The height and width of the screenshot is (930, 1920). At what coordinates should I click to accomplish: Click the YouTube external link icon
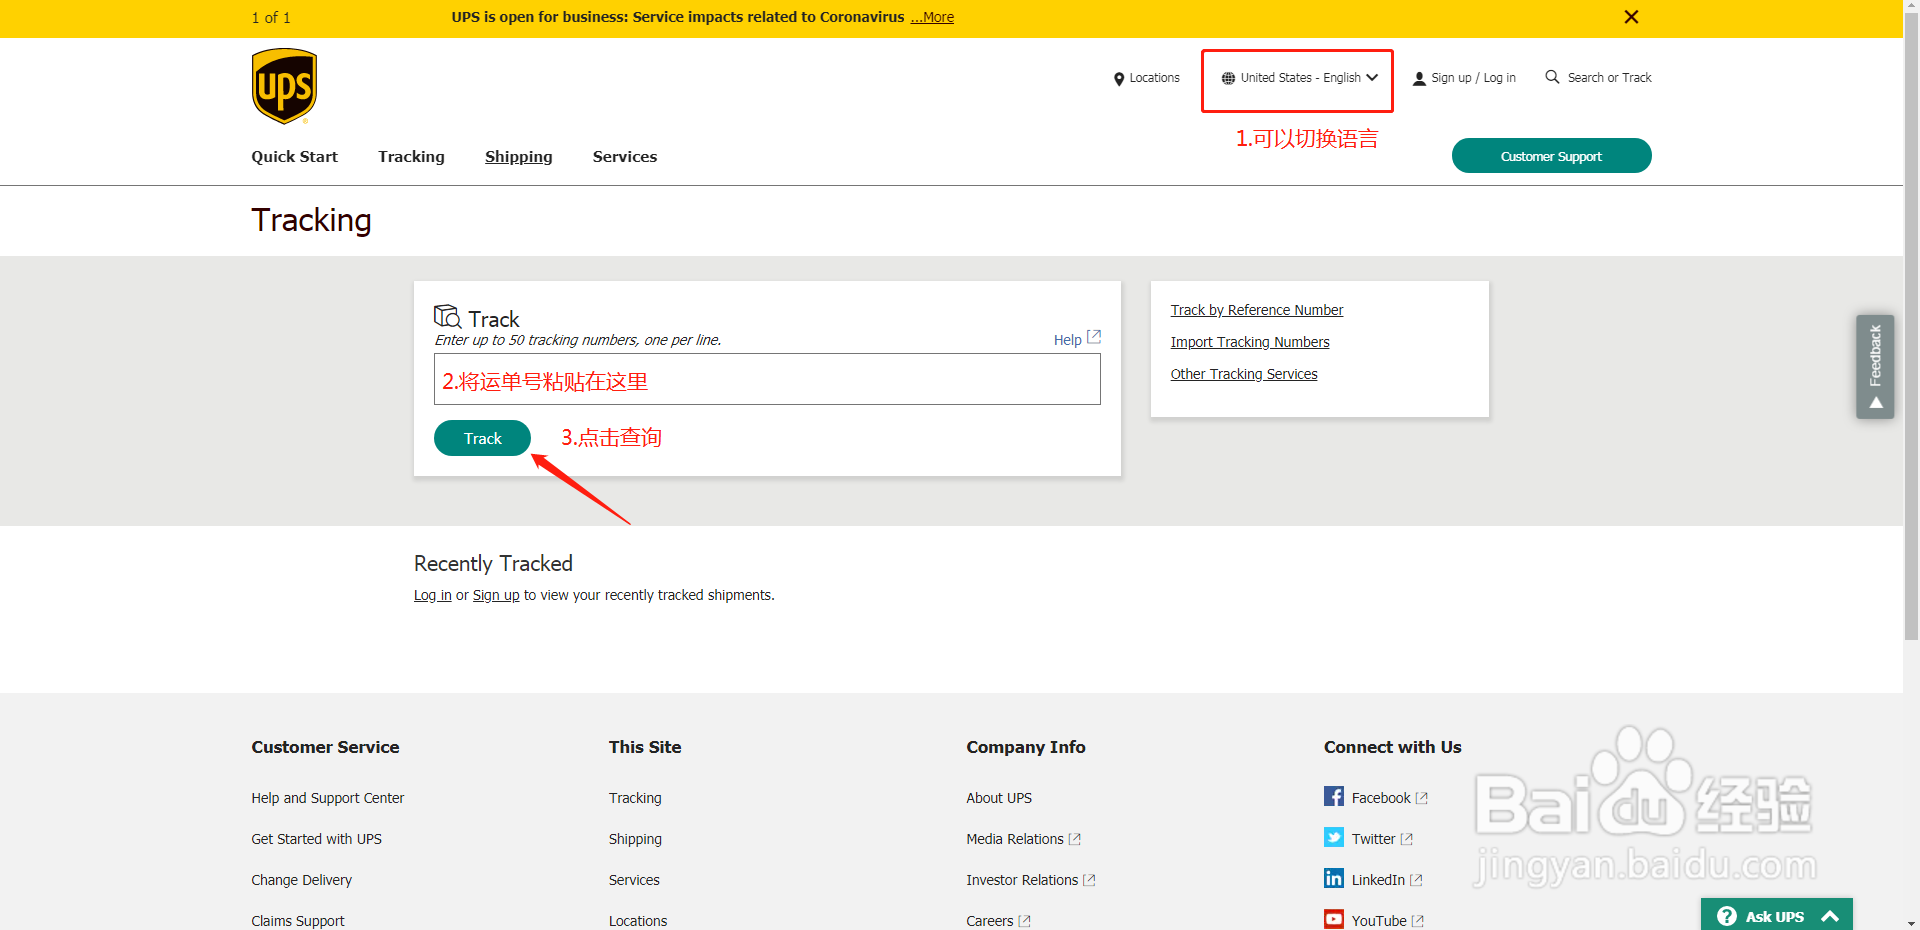click(x=1418, y=921)
